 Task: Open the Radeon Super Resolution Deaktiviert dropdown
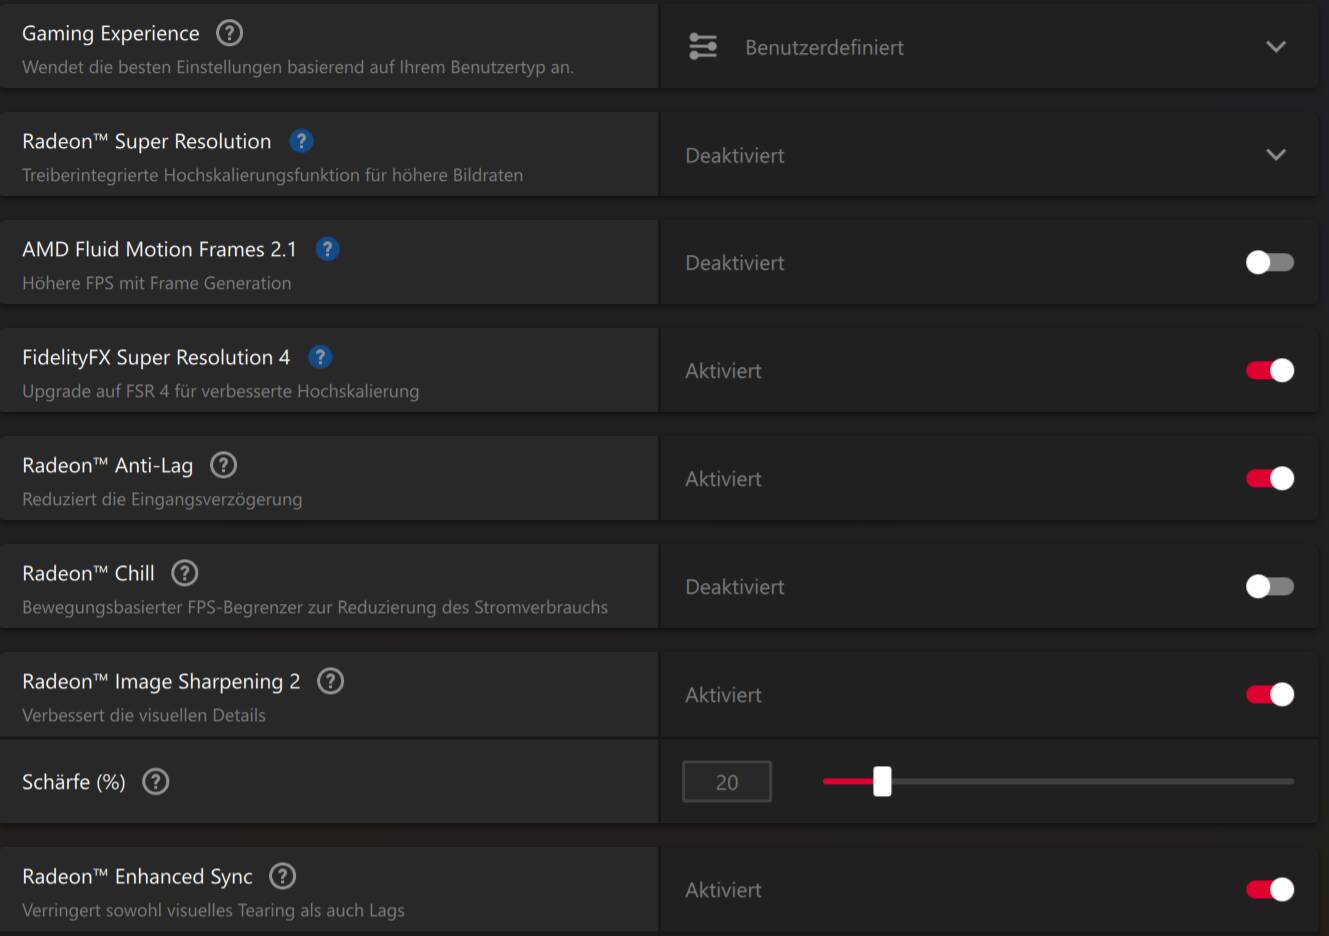coord(988,154)
